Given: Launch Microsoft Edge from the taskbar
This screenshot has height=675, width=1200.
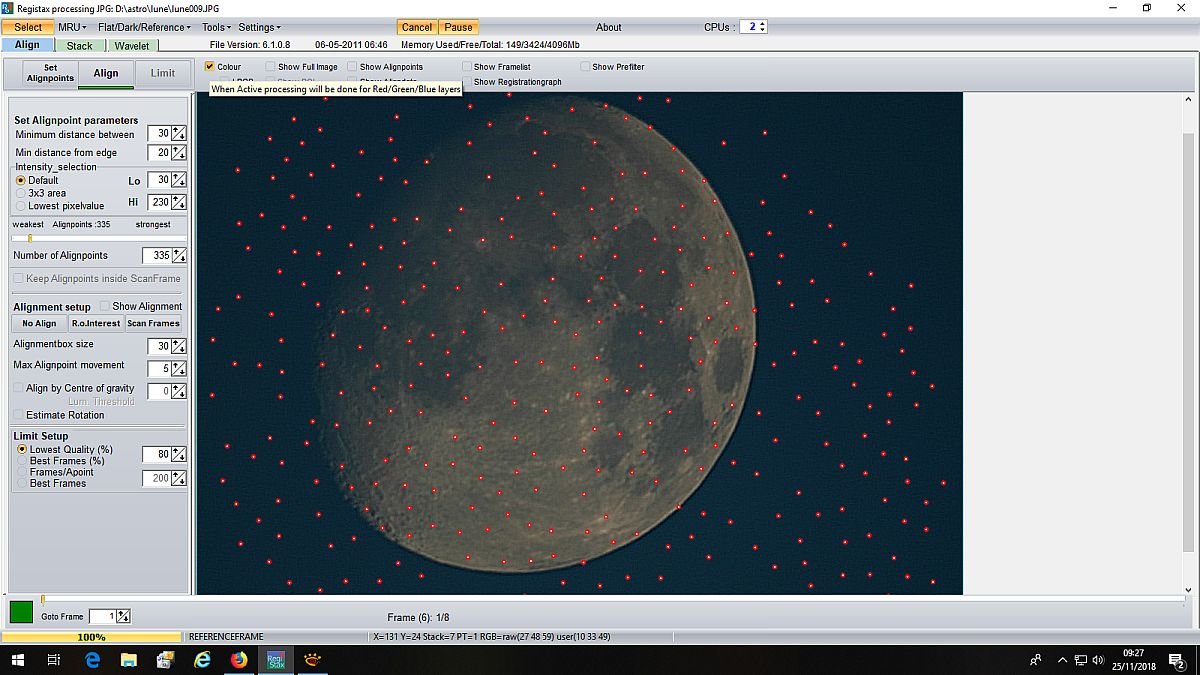Looking at the screenshot, I should (x=92, y=660).
